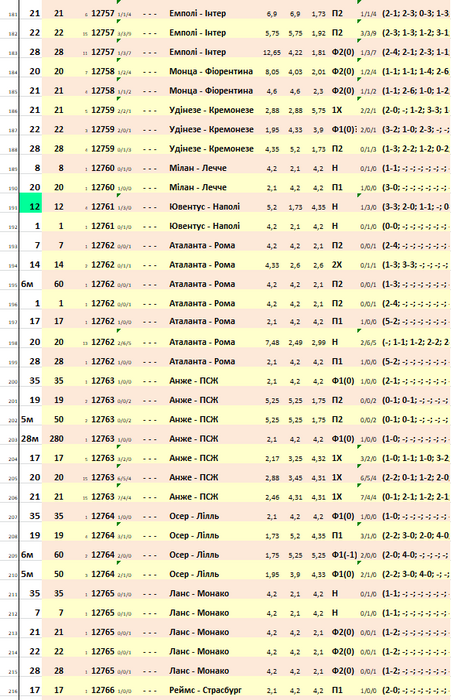Click the coefficient cell '12,65'
Image resolution: width=451 pixels, height=700 pixels.
(x=272, y=52)
